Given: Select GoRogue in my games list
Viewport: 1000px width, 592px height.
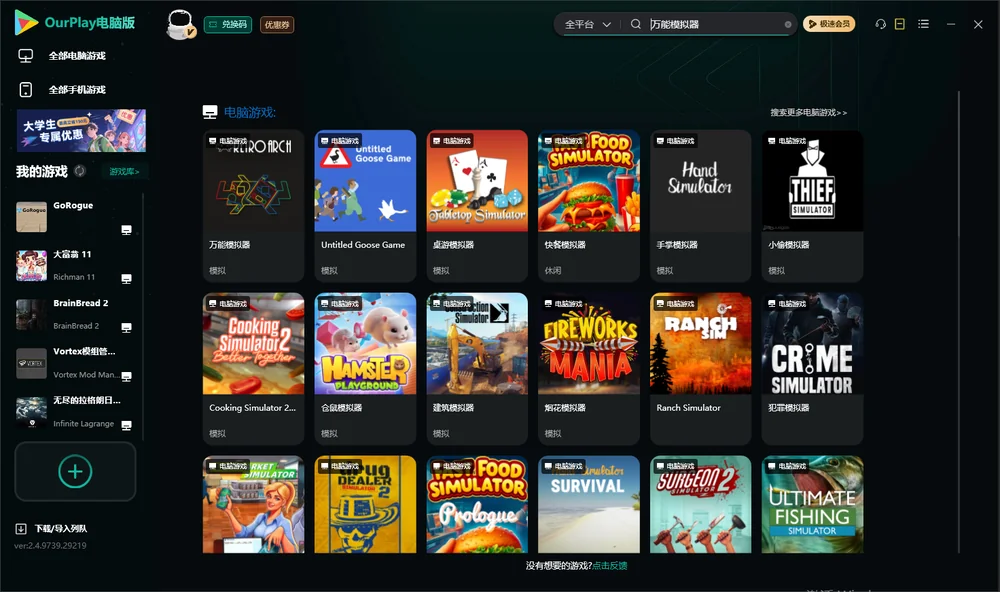Looking at the screenshot, I should click(x=78, y=217).
